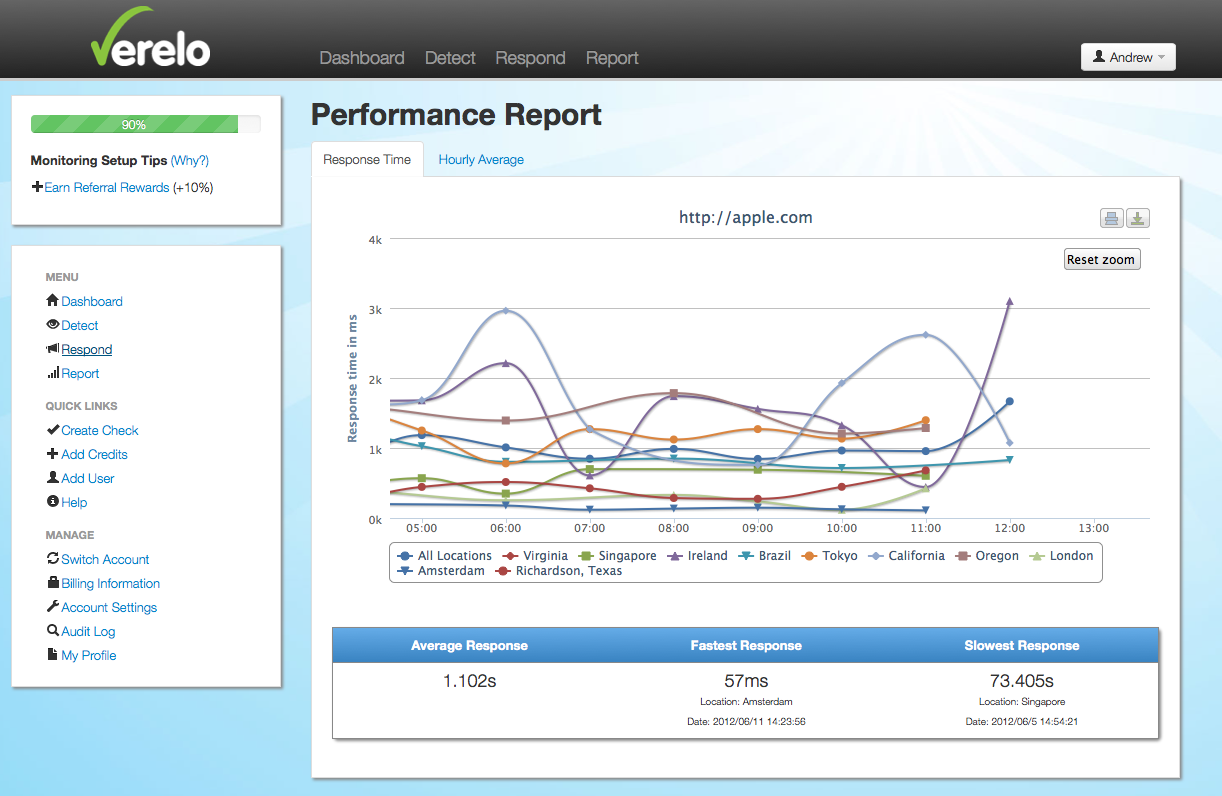Open the Add Credits quick link

pyautogui.click(x=94, y=454)
